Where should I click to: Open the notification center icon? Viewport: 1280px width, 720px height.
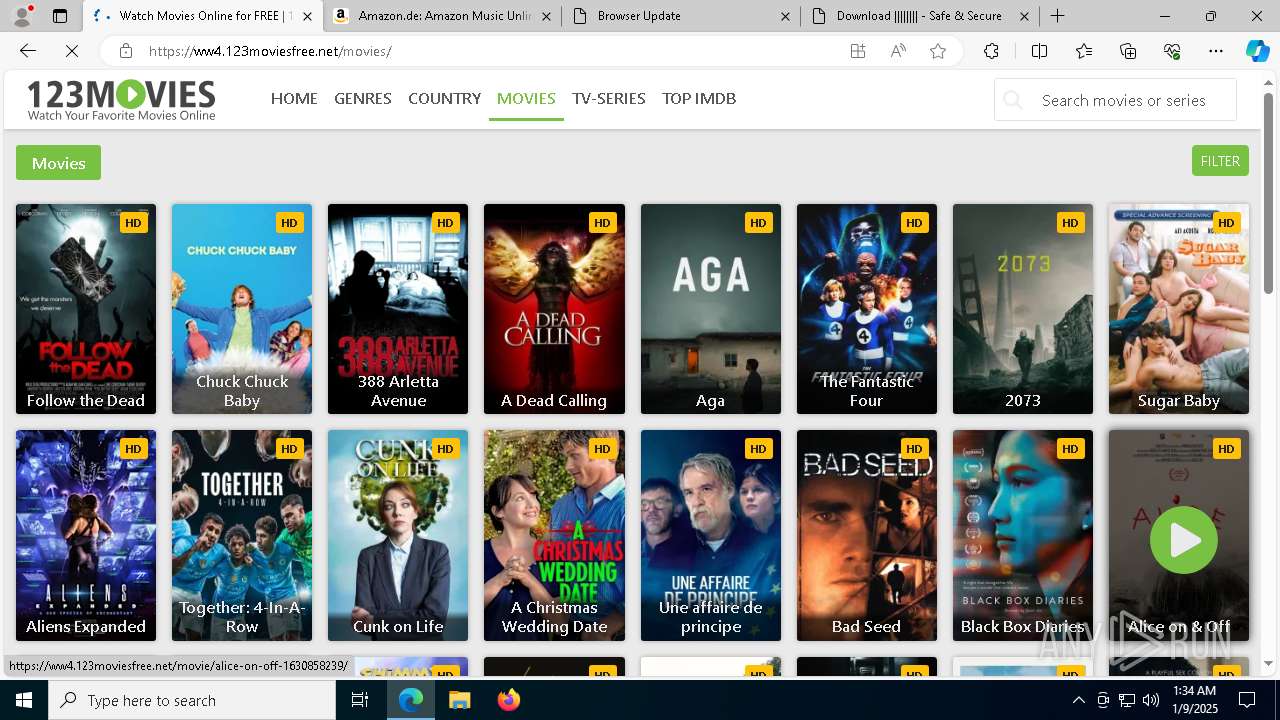(1247, 700)
